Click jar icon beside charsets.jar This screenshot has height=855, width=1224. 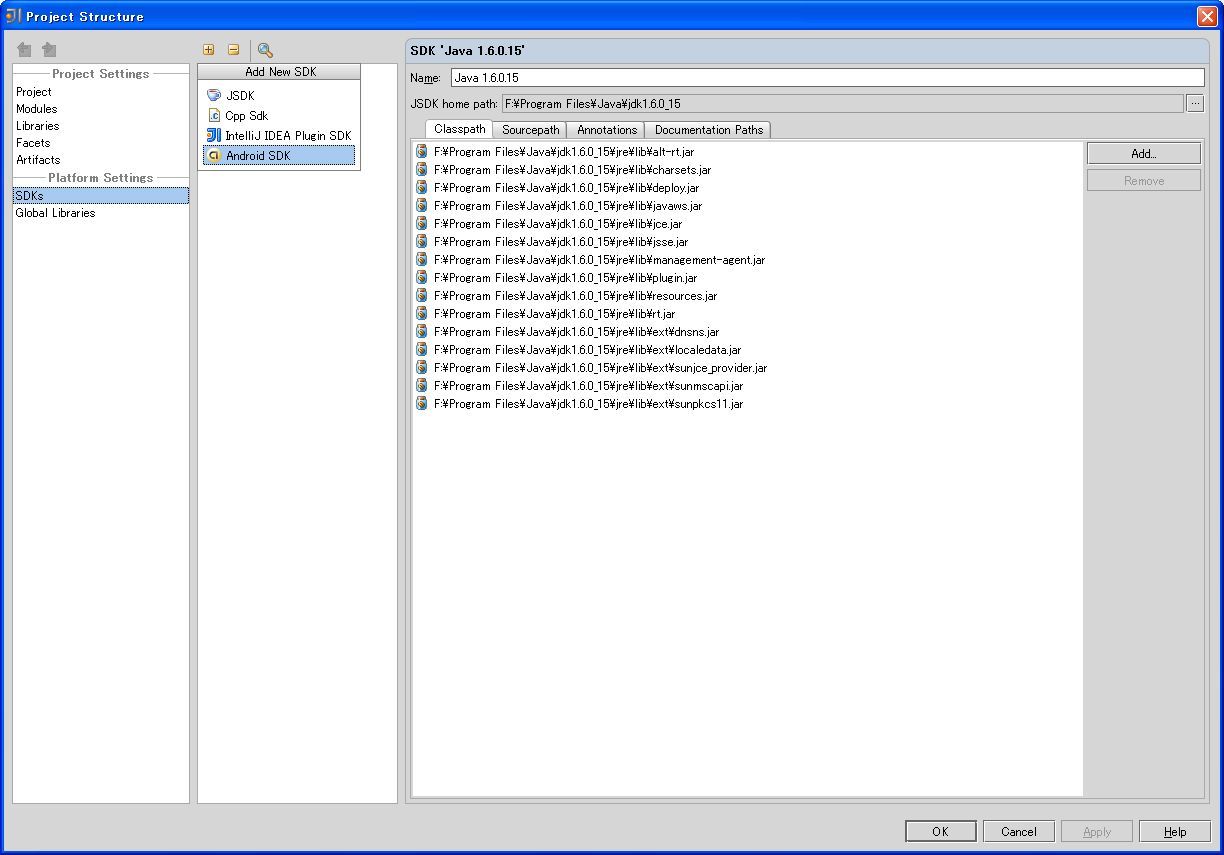coord(422,170)
